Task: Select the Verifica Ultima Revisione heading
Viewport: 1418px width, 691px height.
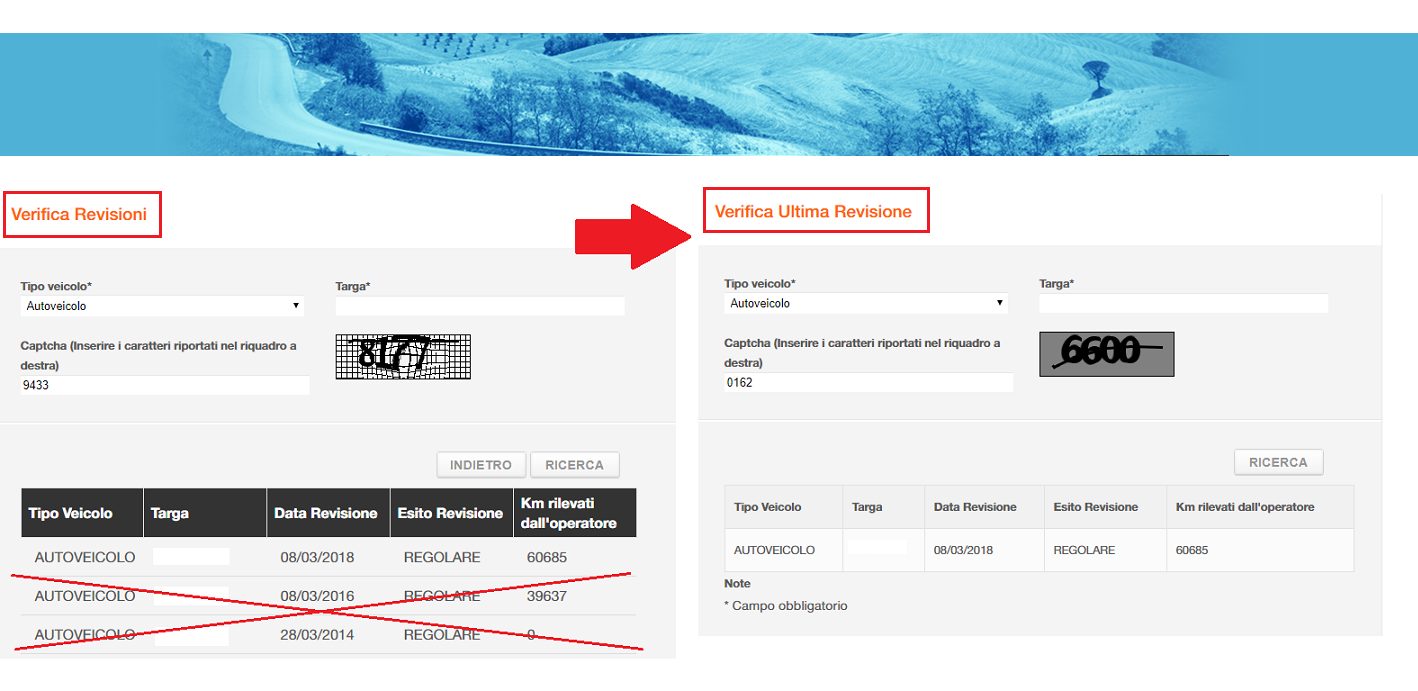Action: pyautogui.click(x=813, y=211)
